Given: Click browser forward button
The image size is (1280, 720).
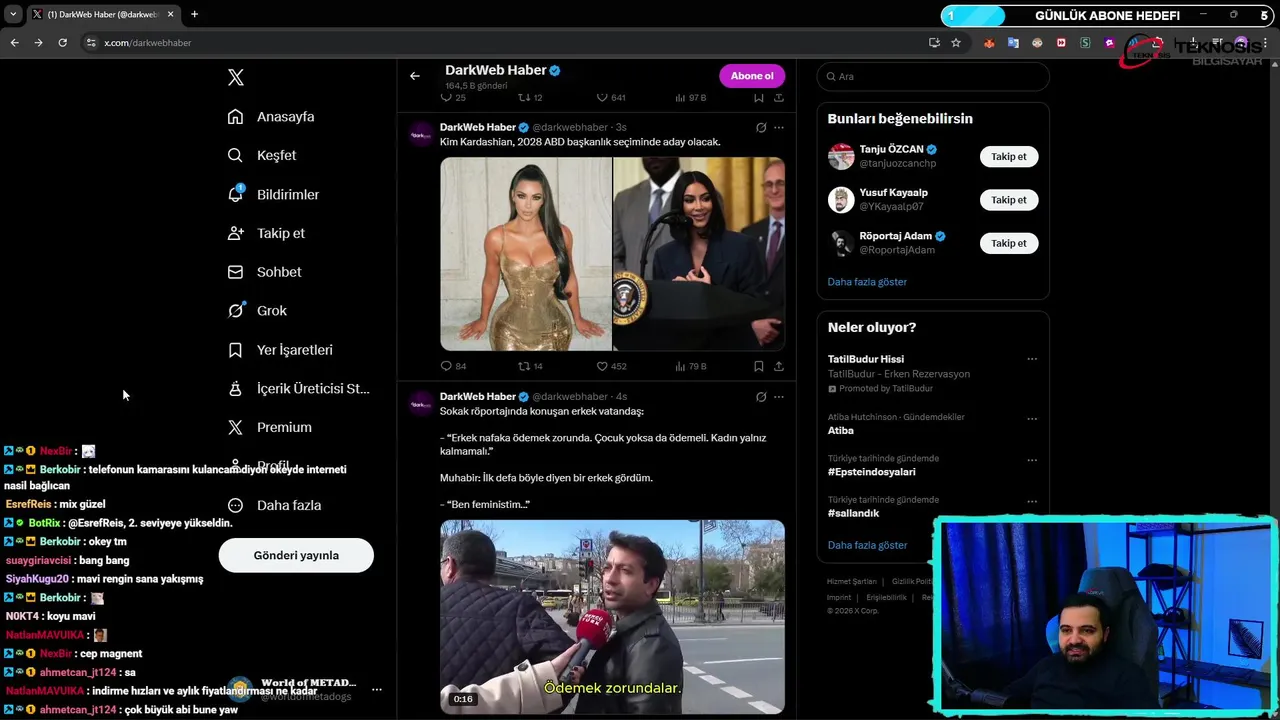Looking at the screenshot, I should 38,43.
